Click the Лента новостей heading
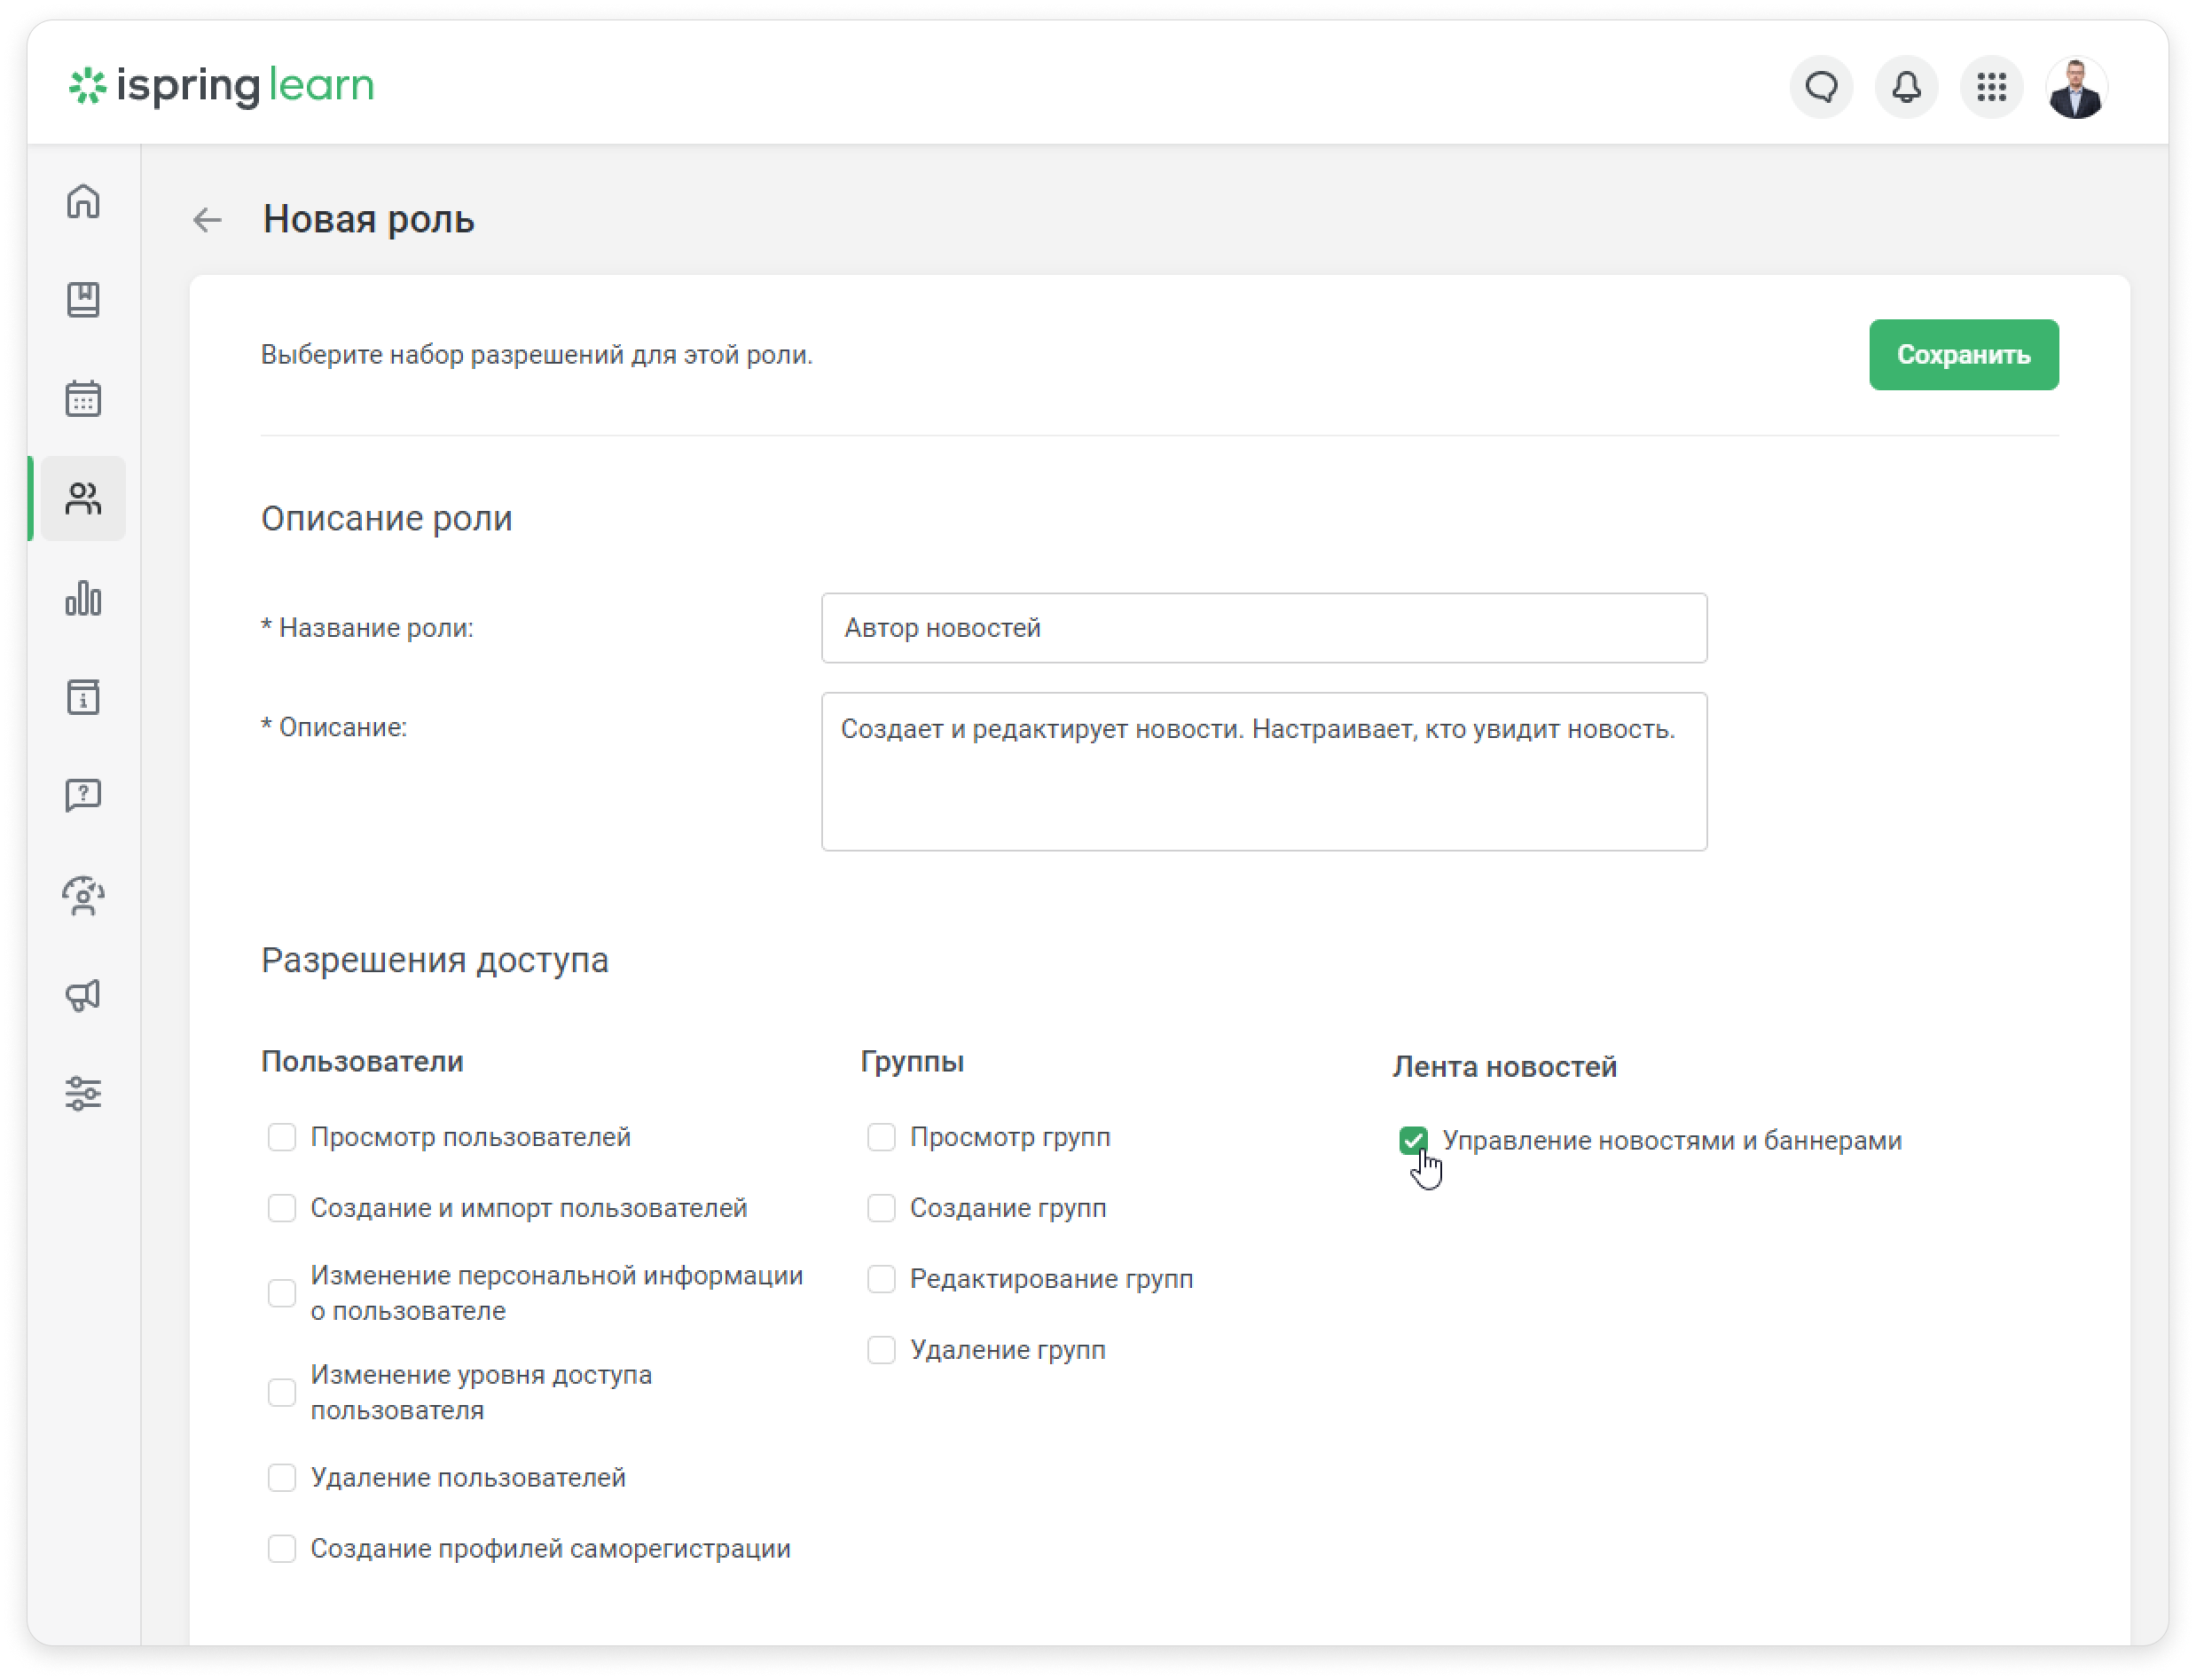Screen dimensions: 2196x1680 (x=1504, y=1067)
